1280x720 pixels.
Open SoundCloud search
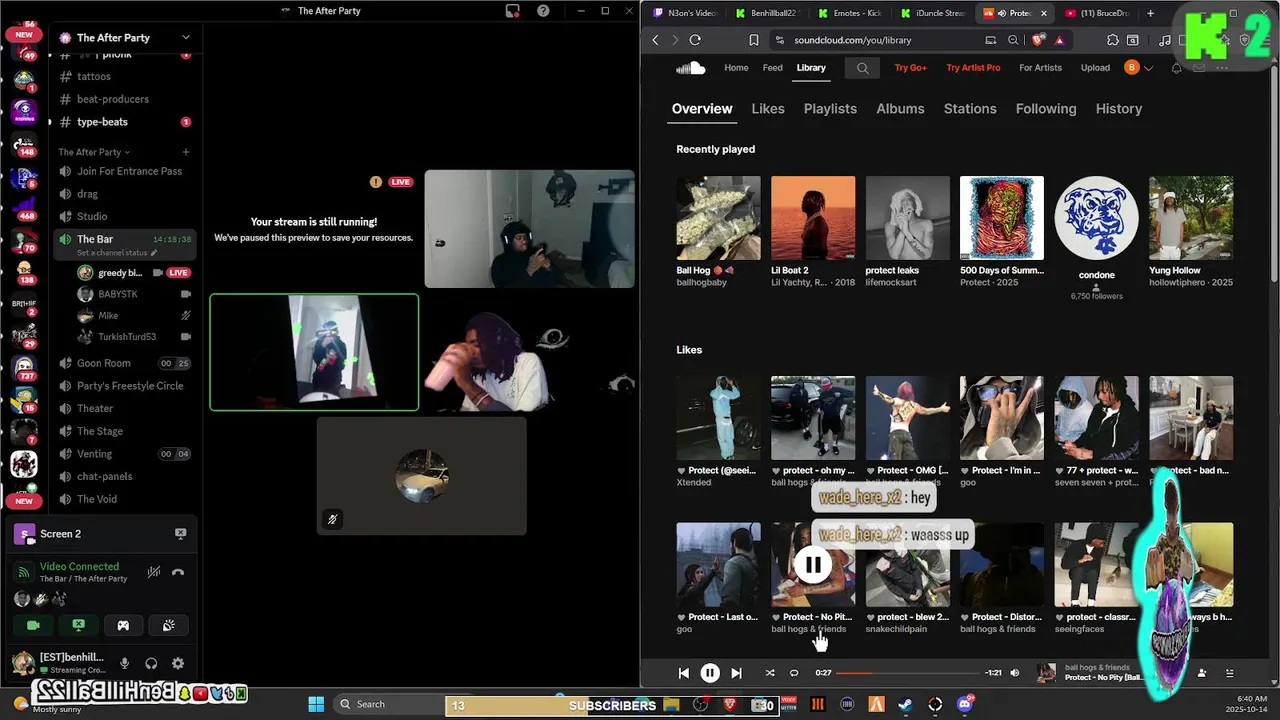click(862, 68)
